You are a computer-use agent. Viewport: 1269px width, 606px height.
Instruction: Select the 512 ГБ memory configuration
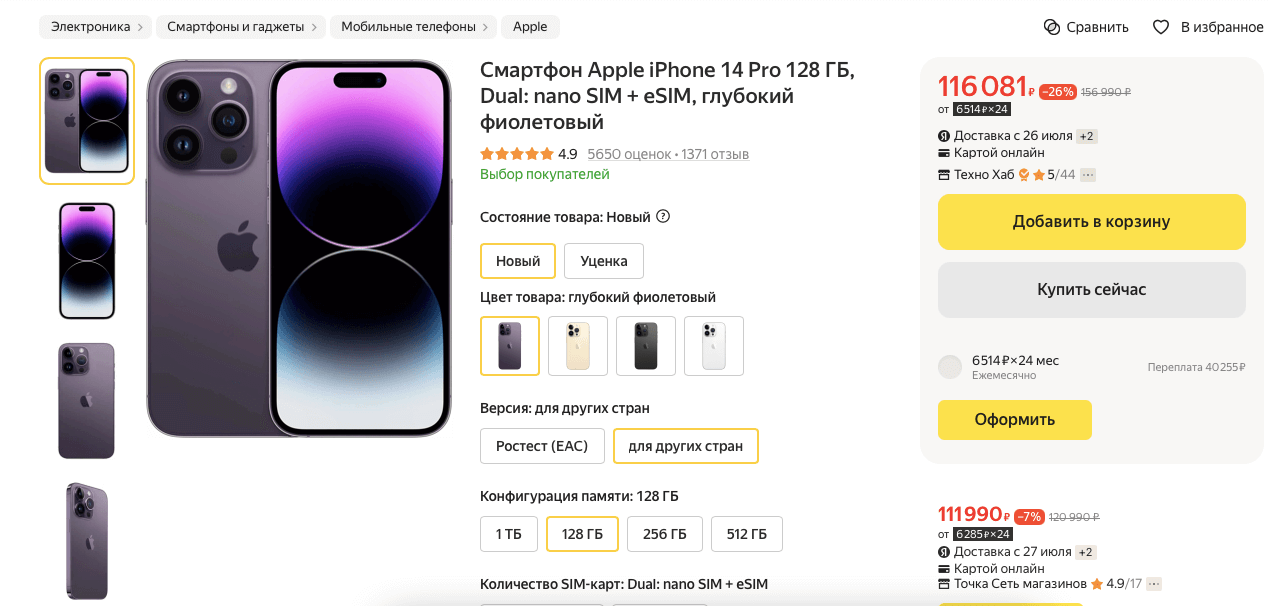coord(746,534)
